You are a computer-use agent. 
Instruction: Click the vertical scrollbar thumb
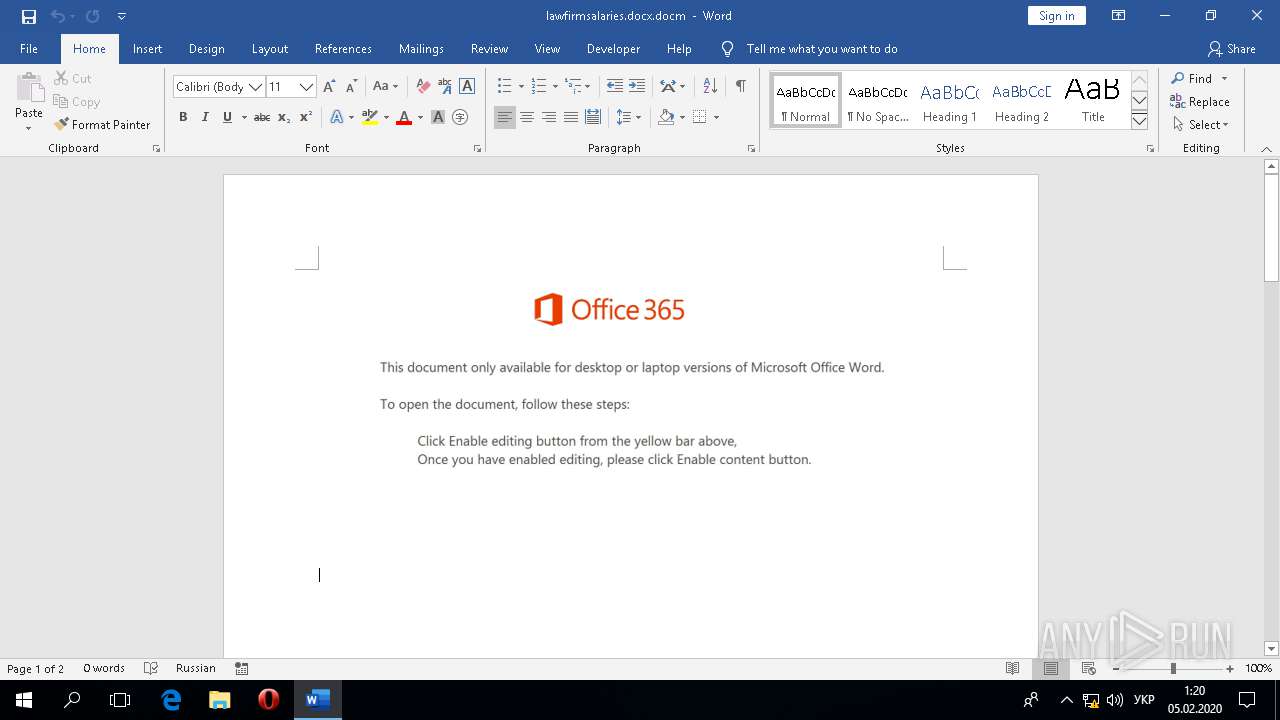click(x=1271, y=229)
